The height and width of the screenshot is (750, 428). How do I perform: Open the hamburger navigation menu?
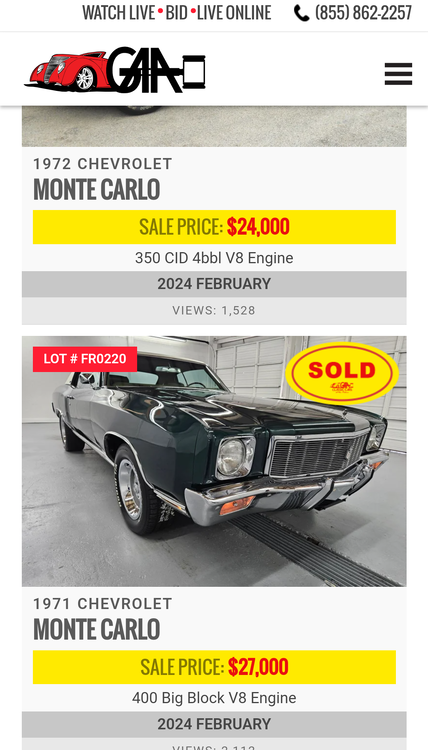[398, 74]
